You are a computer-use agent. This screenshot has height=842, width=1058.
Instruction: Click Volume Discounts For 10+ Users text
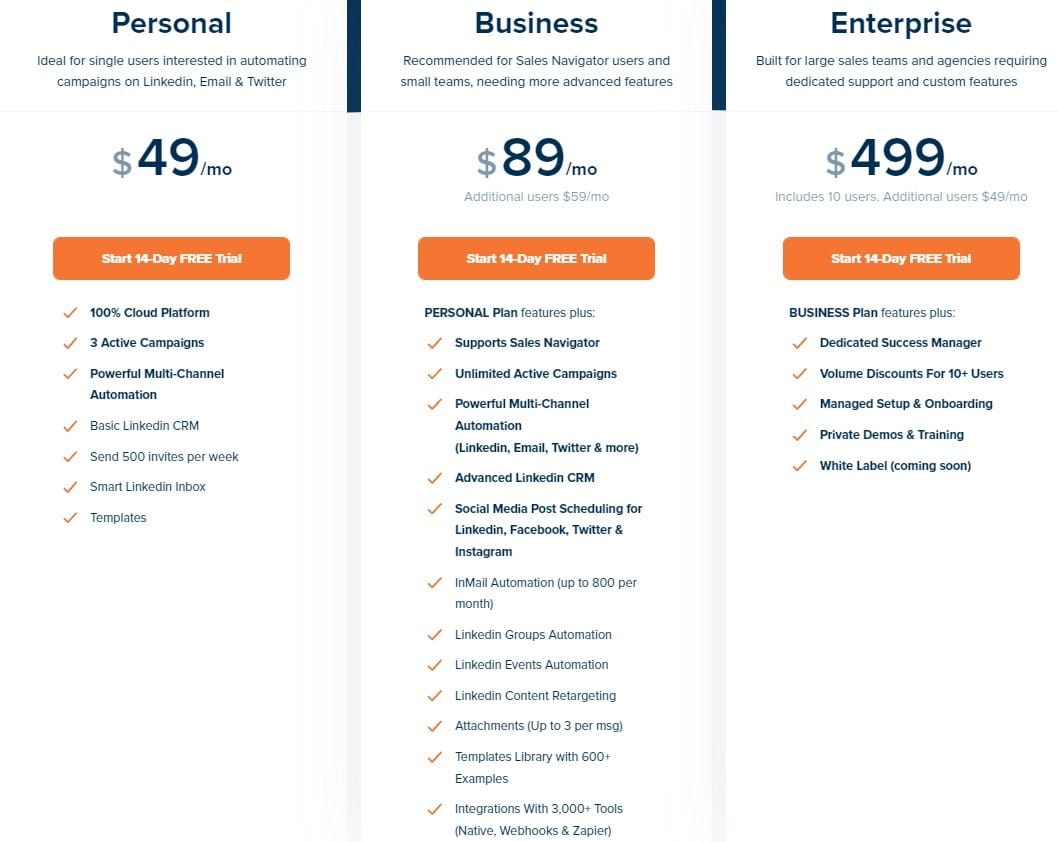[912, 374]
